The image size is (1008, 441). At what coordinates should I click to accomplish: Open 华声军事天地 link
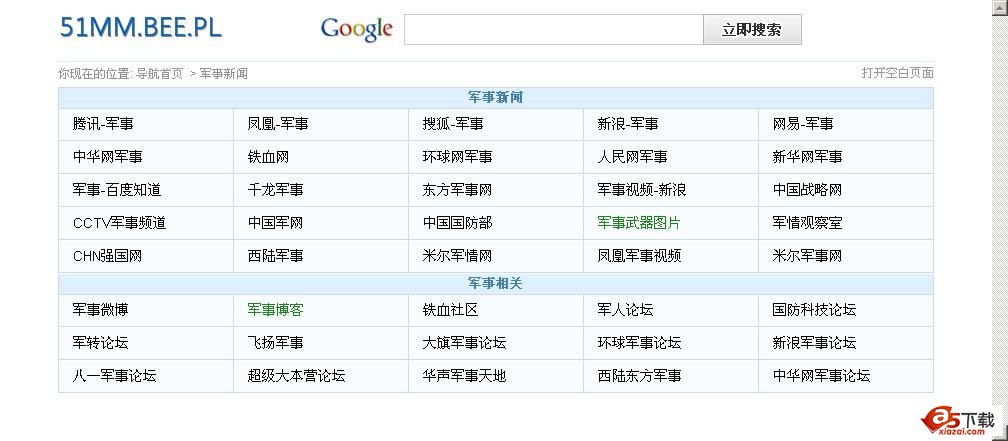(464, 375)
